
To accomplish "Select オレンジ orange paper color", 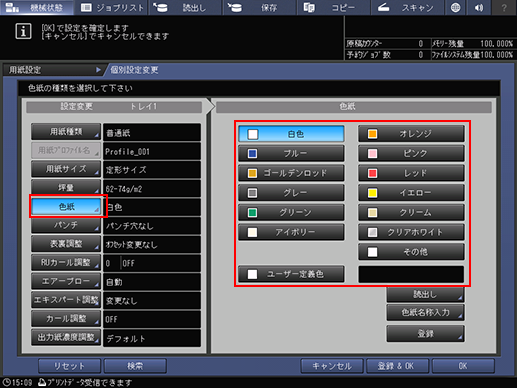I will tap(411, 134).
